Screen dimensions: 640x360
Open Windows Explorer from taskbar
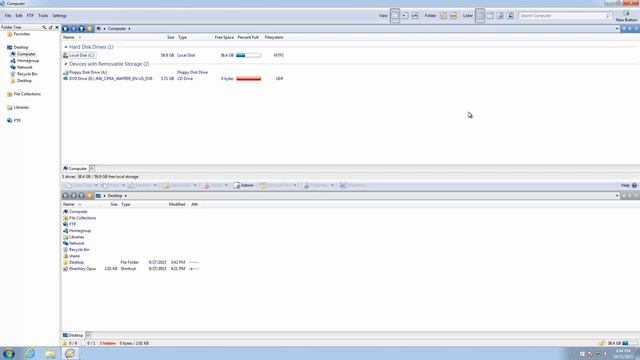point(50,353)
